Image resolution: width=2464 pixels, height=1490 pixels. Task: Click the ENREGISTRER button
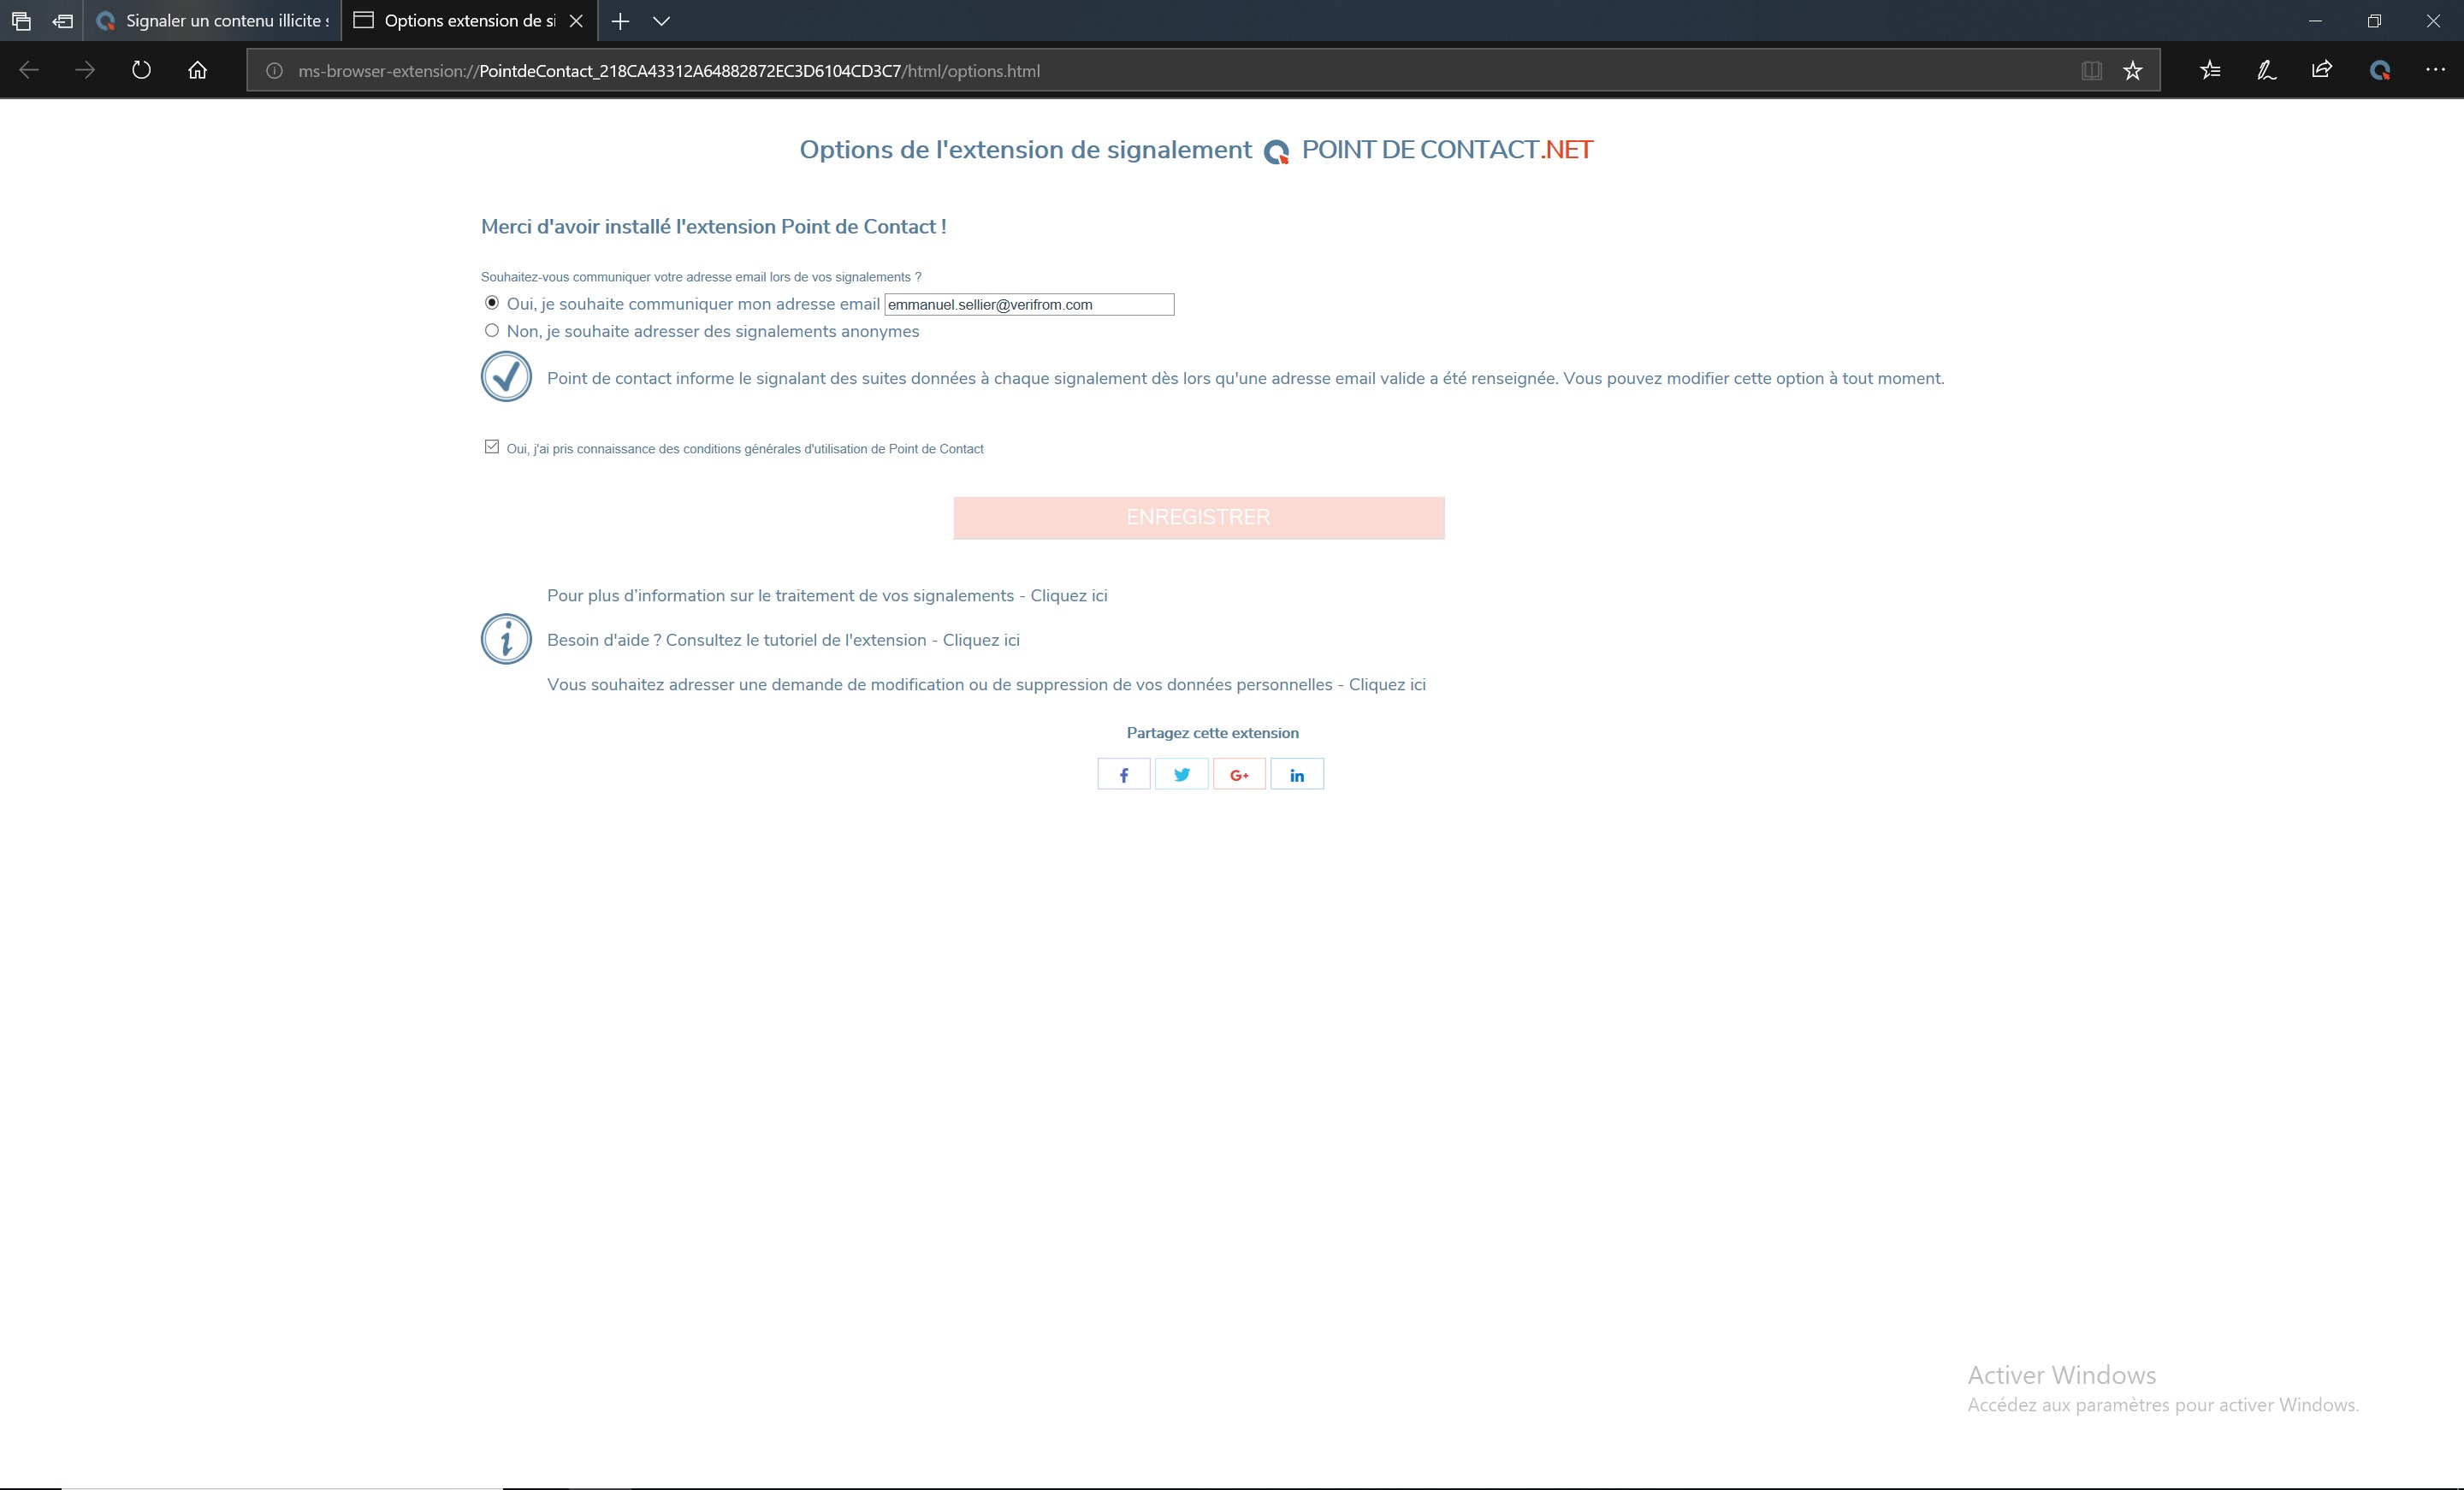(x=1198, y=518)
